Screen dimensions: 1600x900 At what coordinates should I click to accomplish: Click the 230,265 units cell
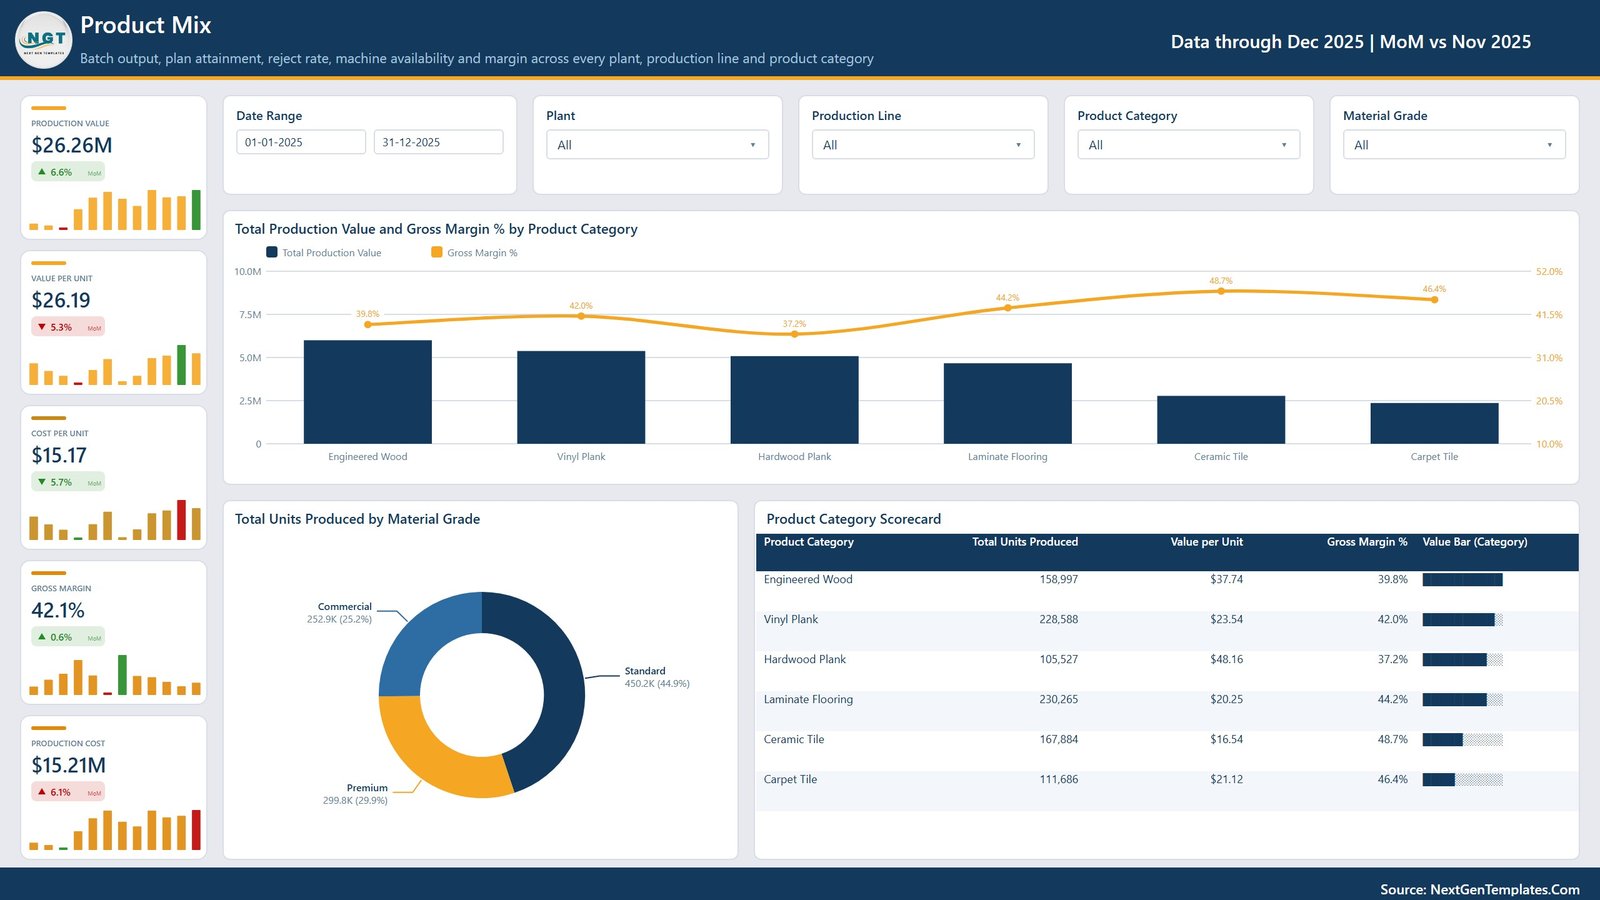pos(1058,700)
